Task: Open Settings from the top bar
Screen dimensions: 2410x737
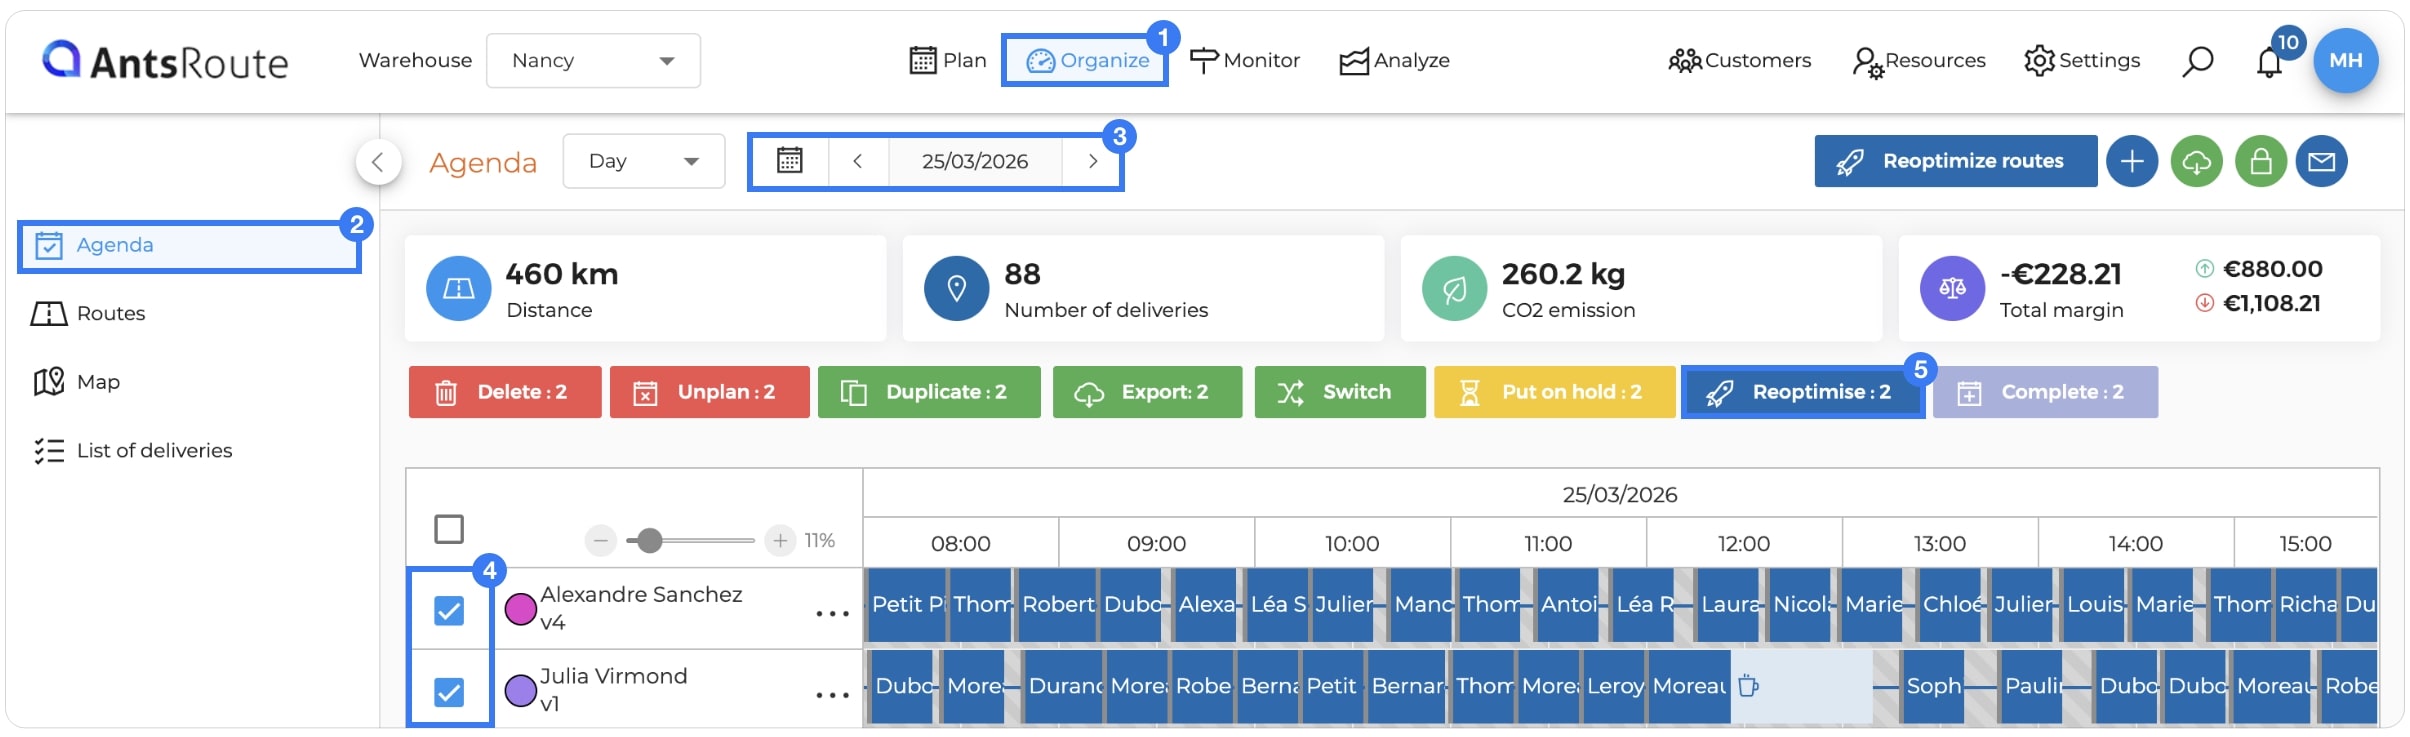Action: (2082, 60)
